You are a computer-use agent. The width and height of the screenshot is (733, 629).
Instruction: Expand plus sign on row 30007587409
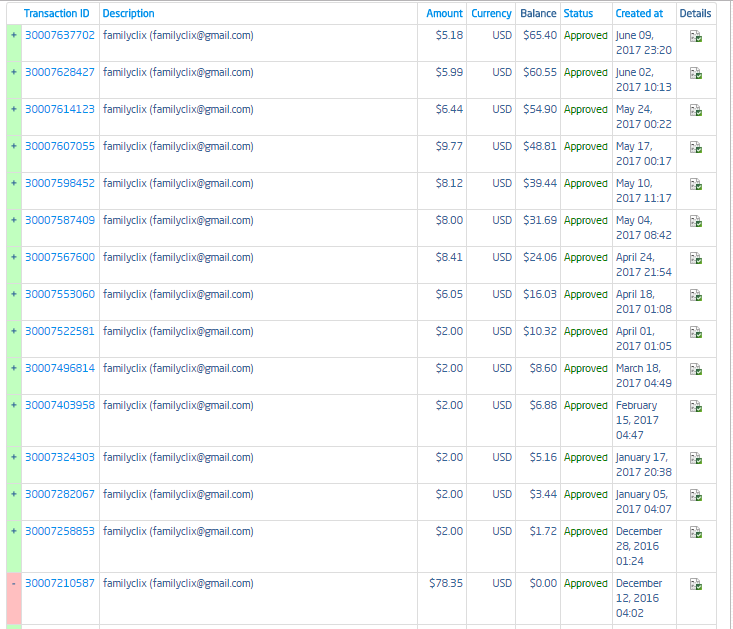click(x=14, y=220)
